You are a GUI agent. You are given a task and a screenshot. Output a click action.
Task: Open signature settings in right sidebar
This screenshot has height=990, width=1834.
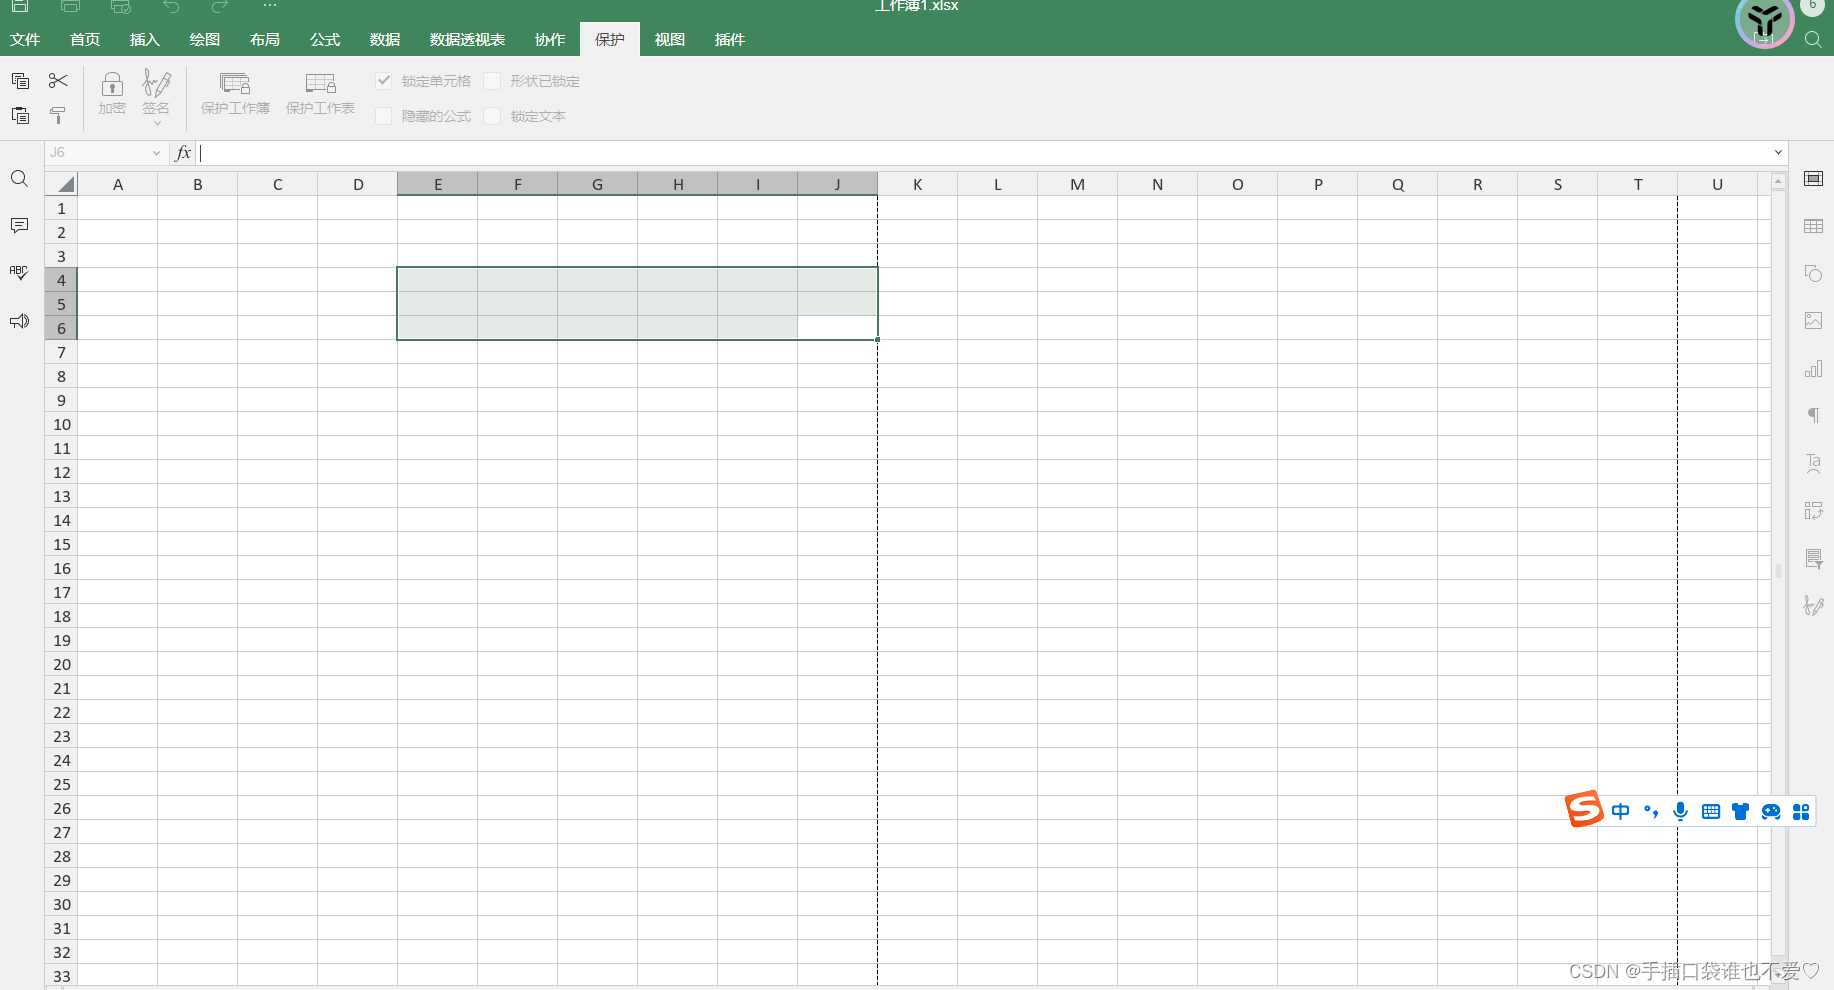tap(1813, 606)
